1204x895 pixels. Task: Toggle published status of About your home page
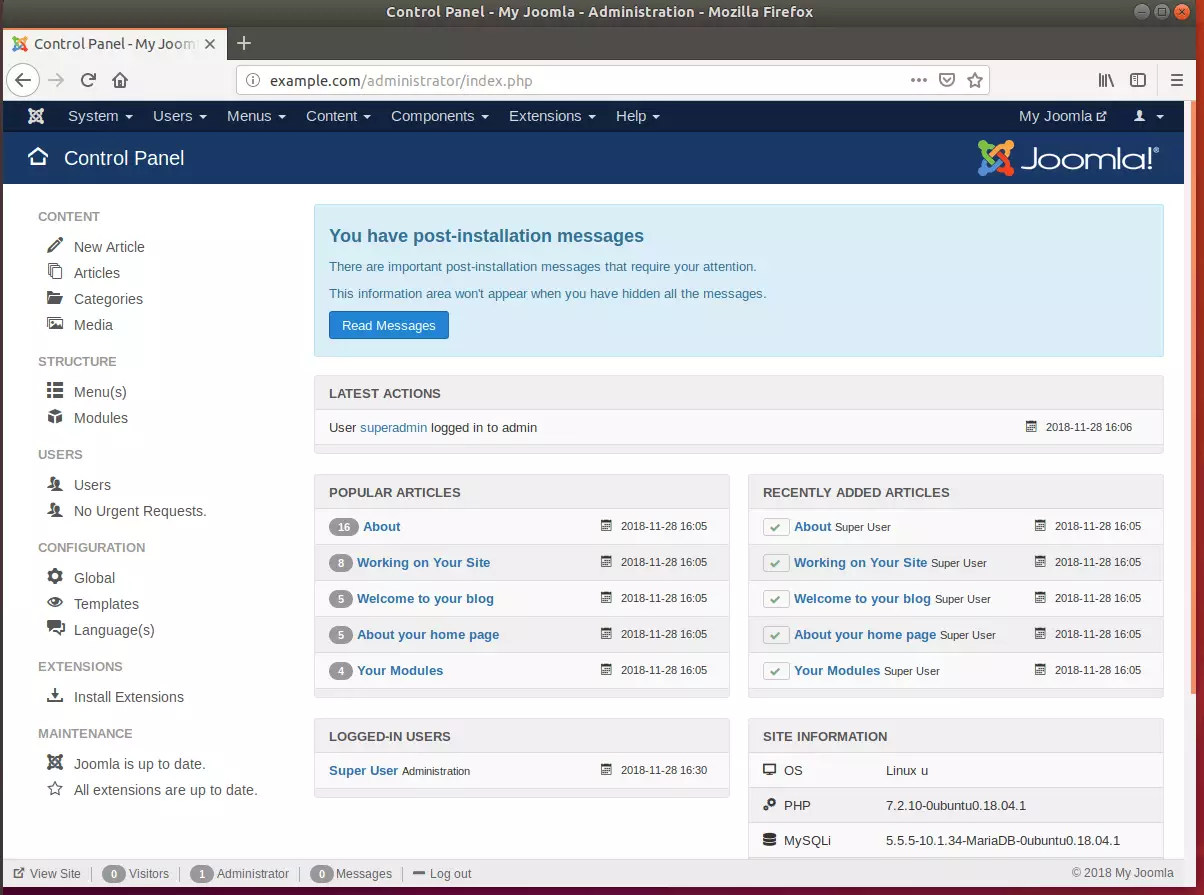click(x=776, y=635)
